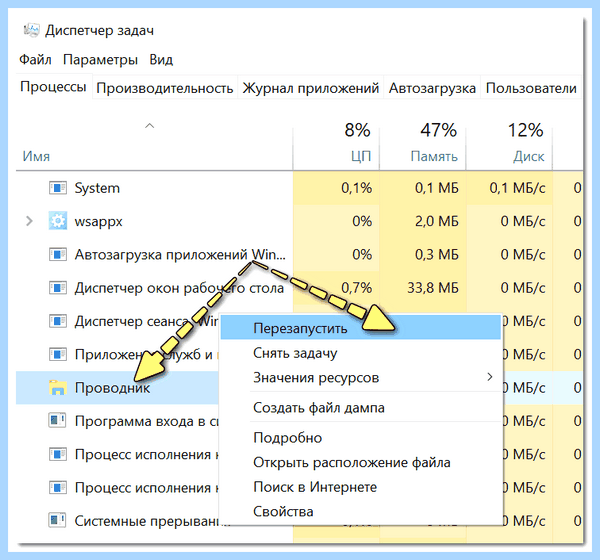Switch to the Автозагрузка tab
Screen dimensions: 600x560
pos(432,88)
